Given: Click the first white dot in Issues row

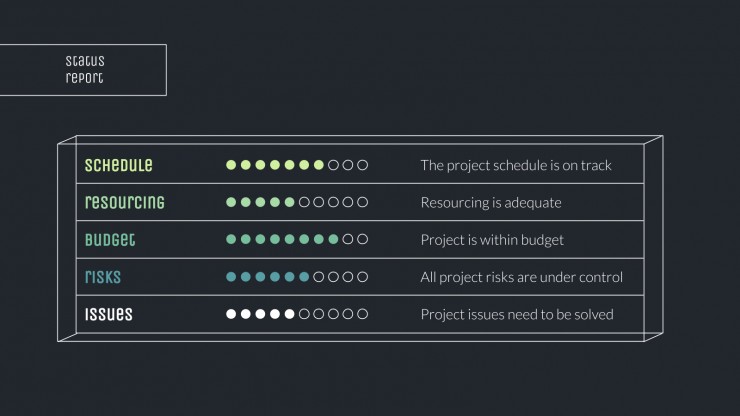Looking at the screenshot, I should pyautogui.click(x=231, y=314).
